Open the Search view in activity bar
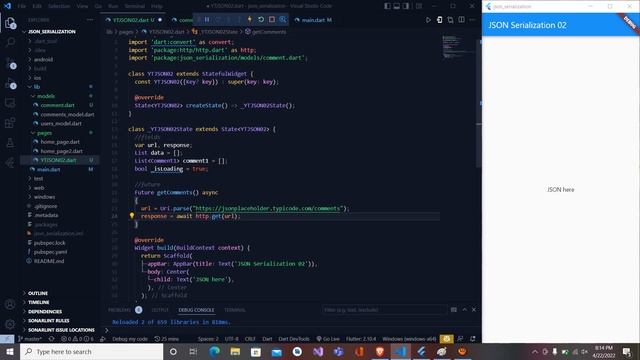 click(x=10, y=42)
